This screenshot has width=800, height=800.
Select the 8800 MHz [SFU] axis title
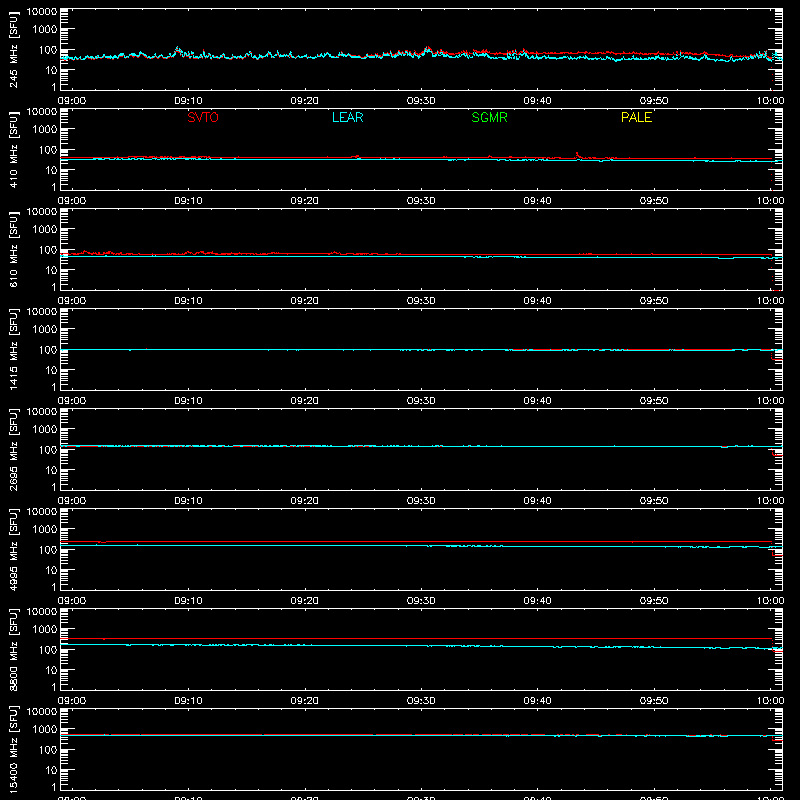13,649
